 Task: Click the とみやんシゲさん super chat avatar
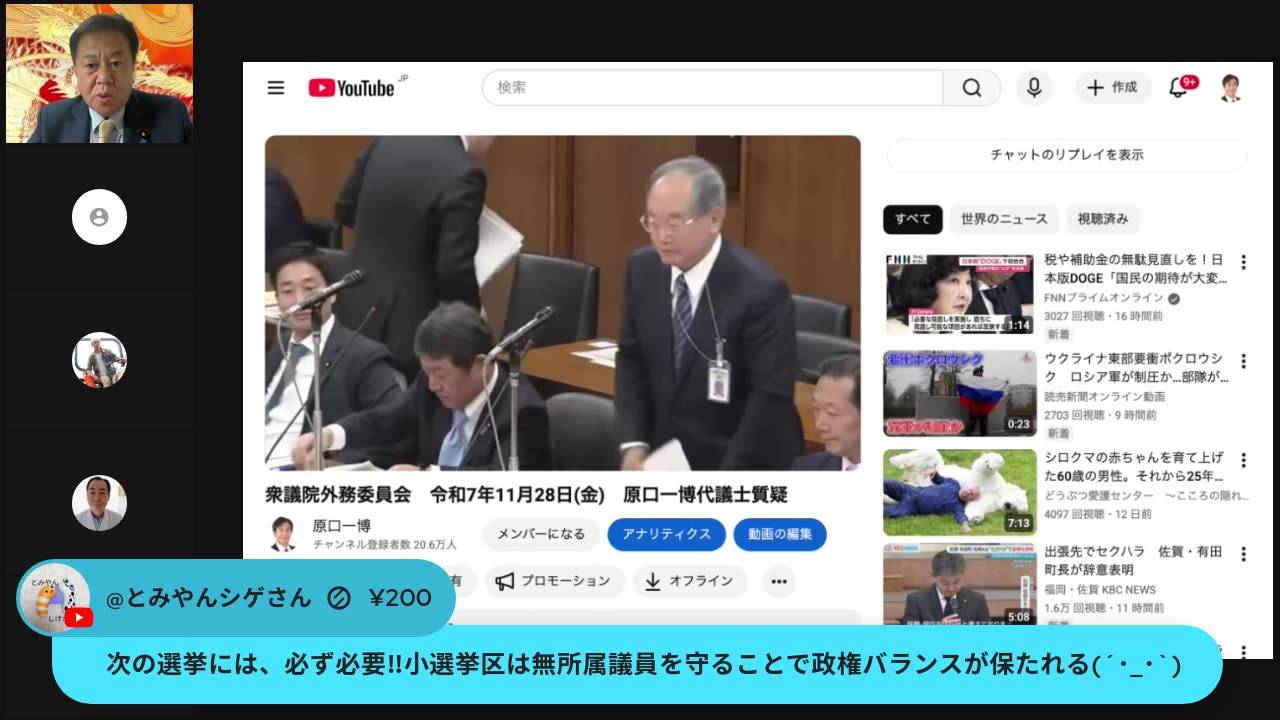click(54, 599)
